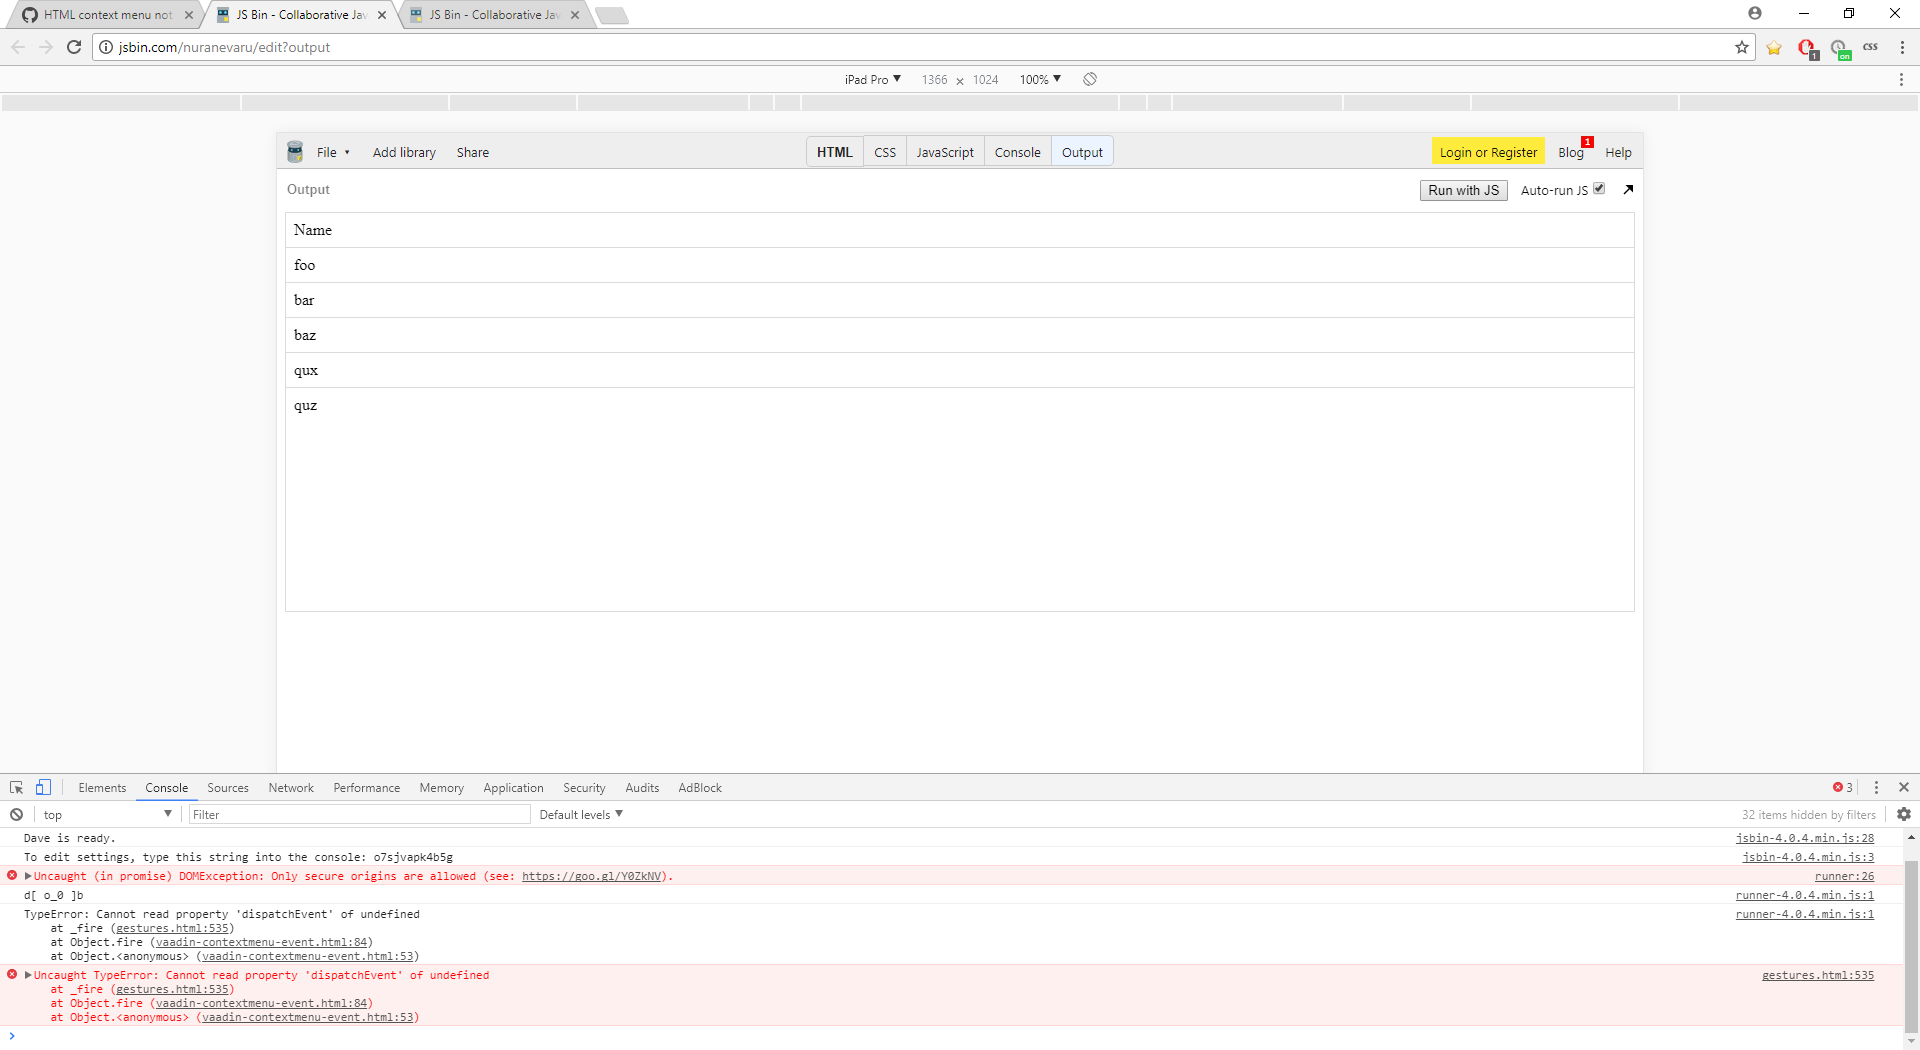This screenshot has height=1050, width=1920.
Task: Click Login or Register
Action: click(1488, 152)
